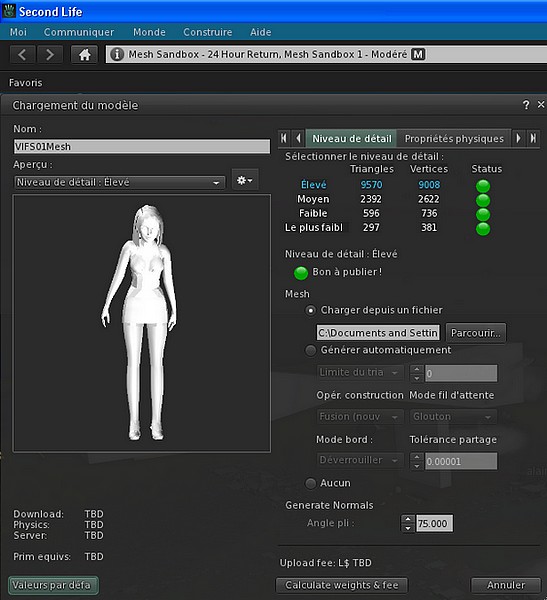Click the Le plus faible status indicator
This screenshot has height=600, width=547.
tap(483, 229)
